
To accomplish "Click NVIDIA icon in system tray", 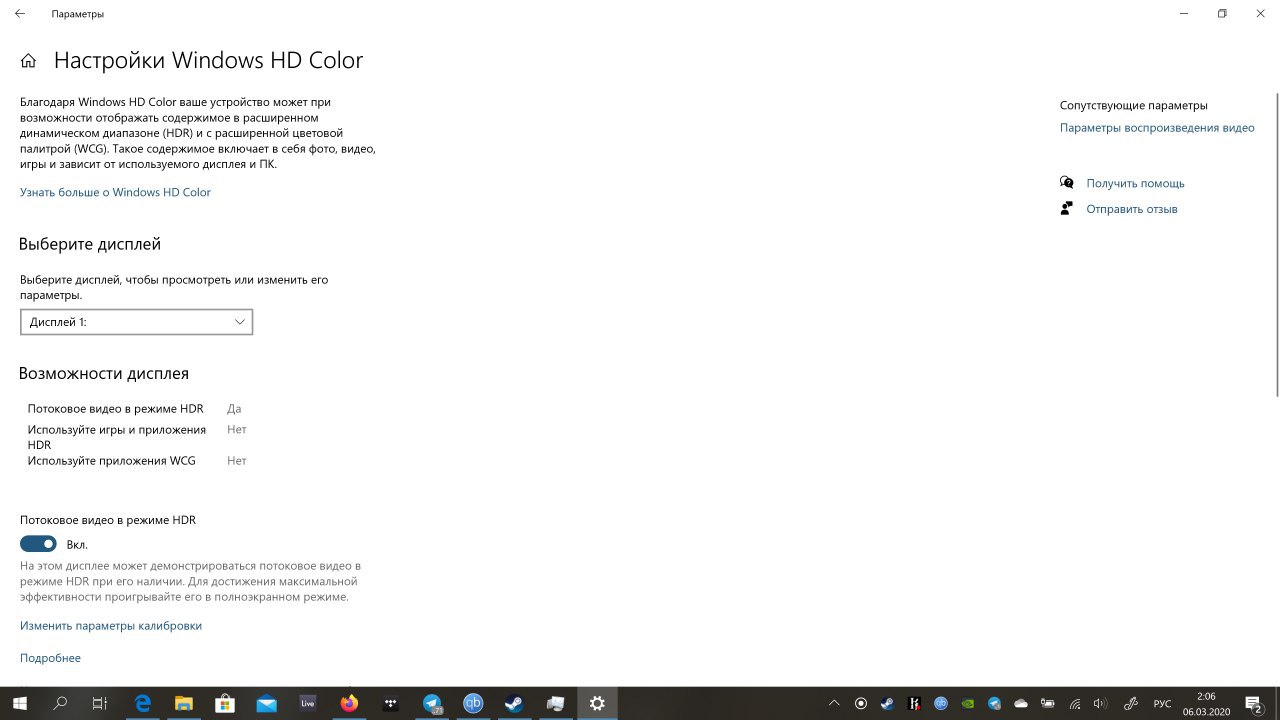I will point(968,704).
